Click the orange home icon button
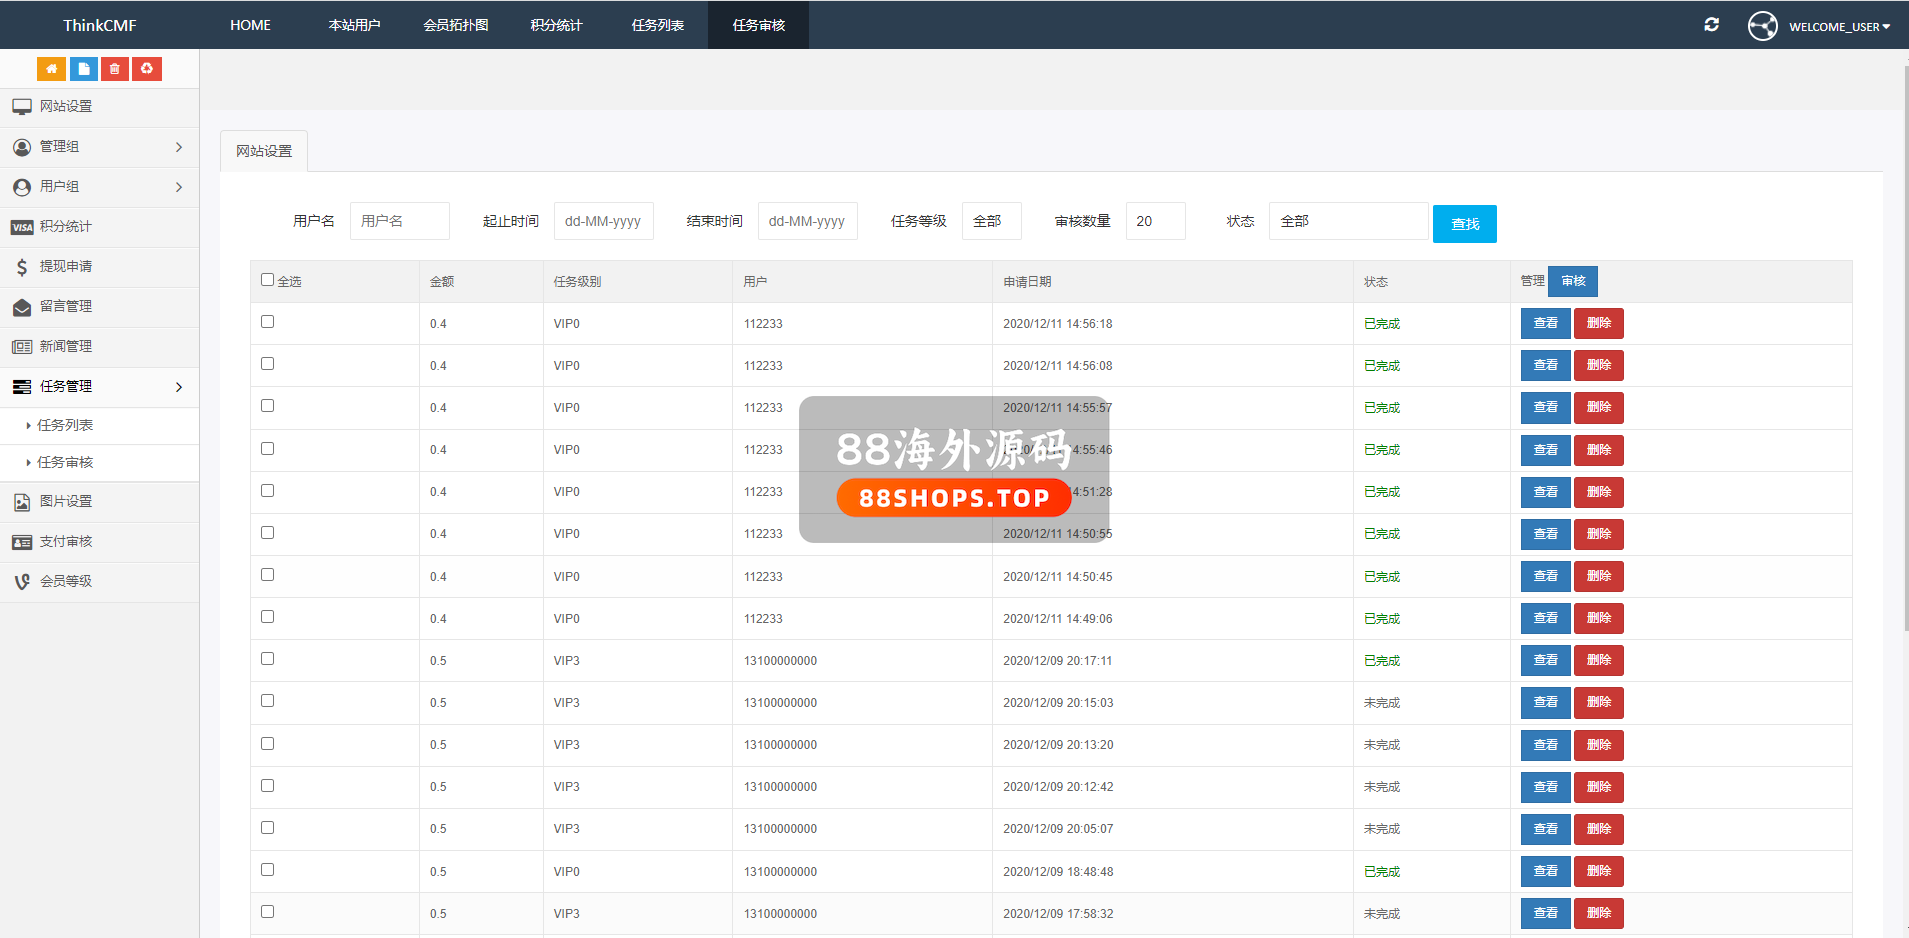1909x938 pixels. 51,69
